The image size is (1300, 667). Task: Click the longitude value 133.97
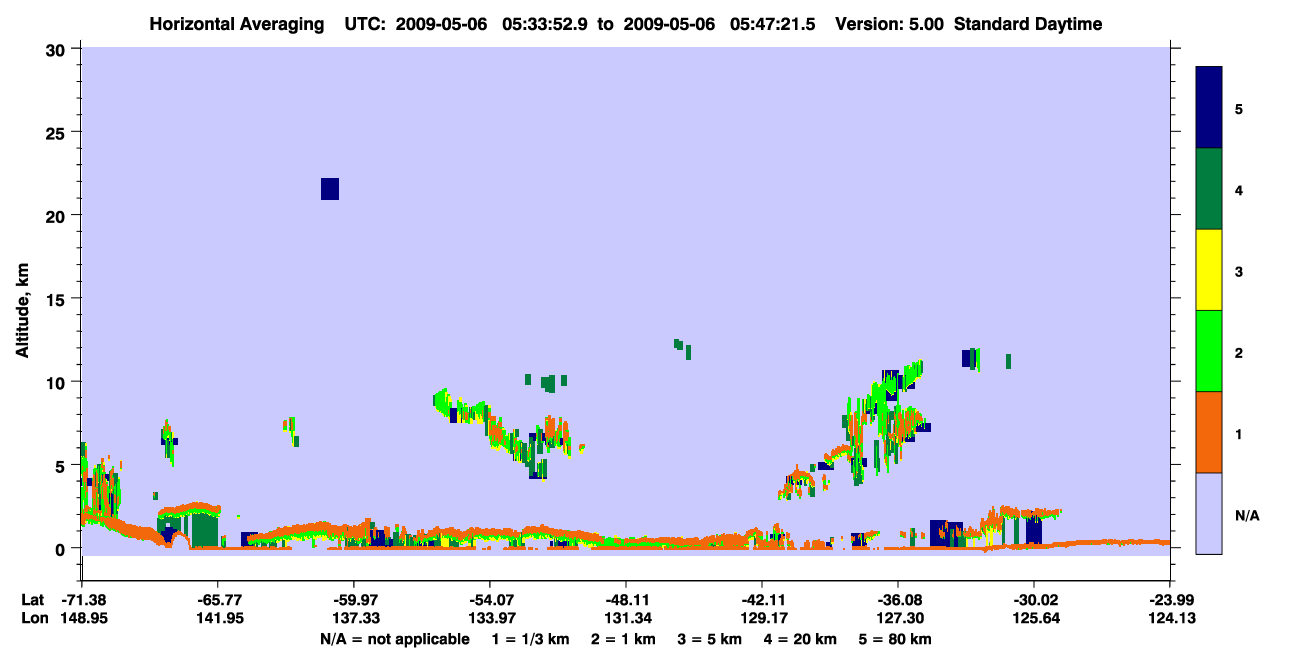[490, 618]
